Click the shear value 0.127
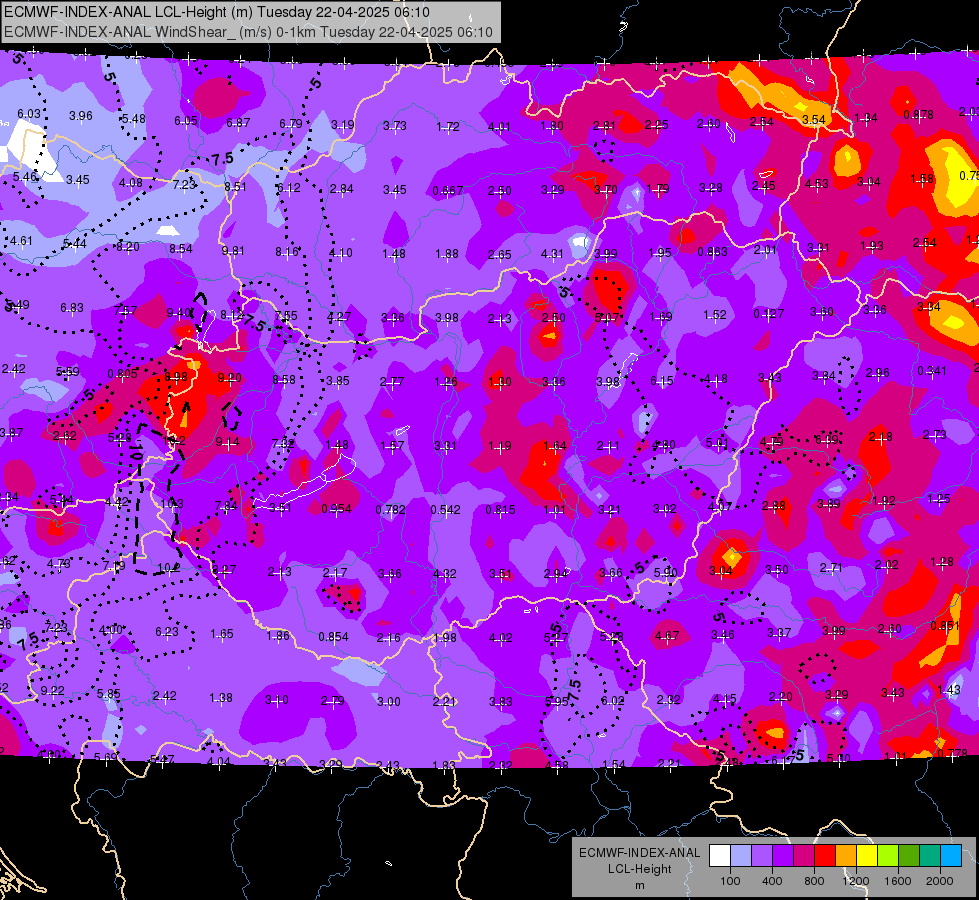The height and width of the screenshot is (900, 979). [x=769, y=314]
